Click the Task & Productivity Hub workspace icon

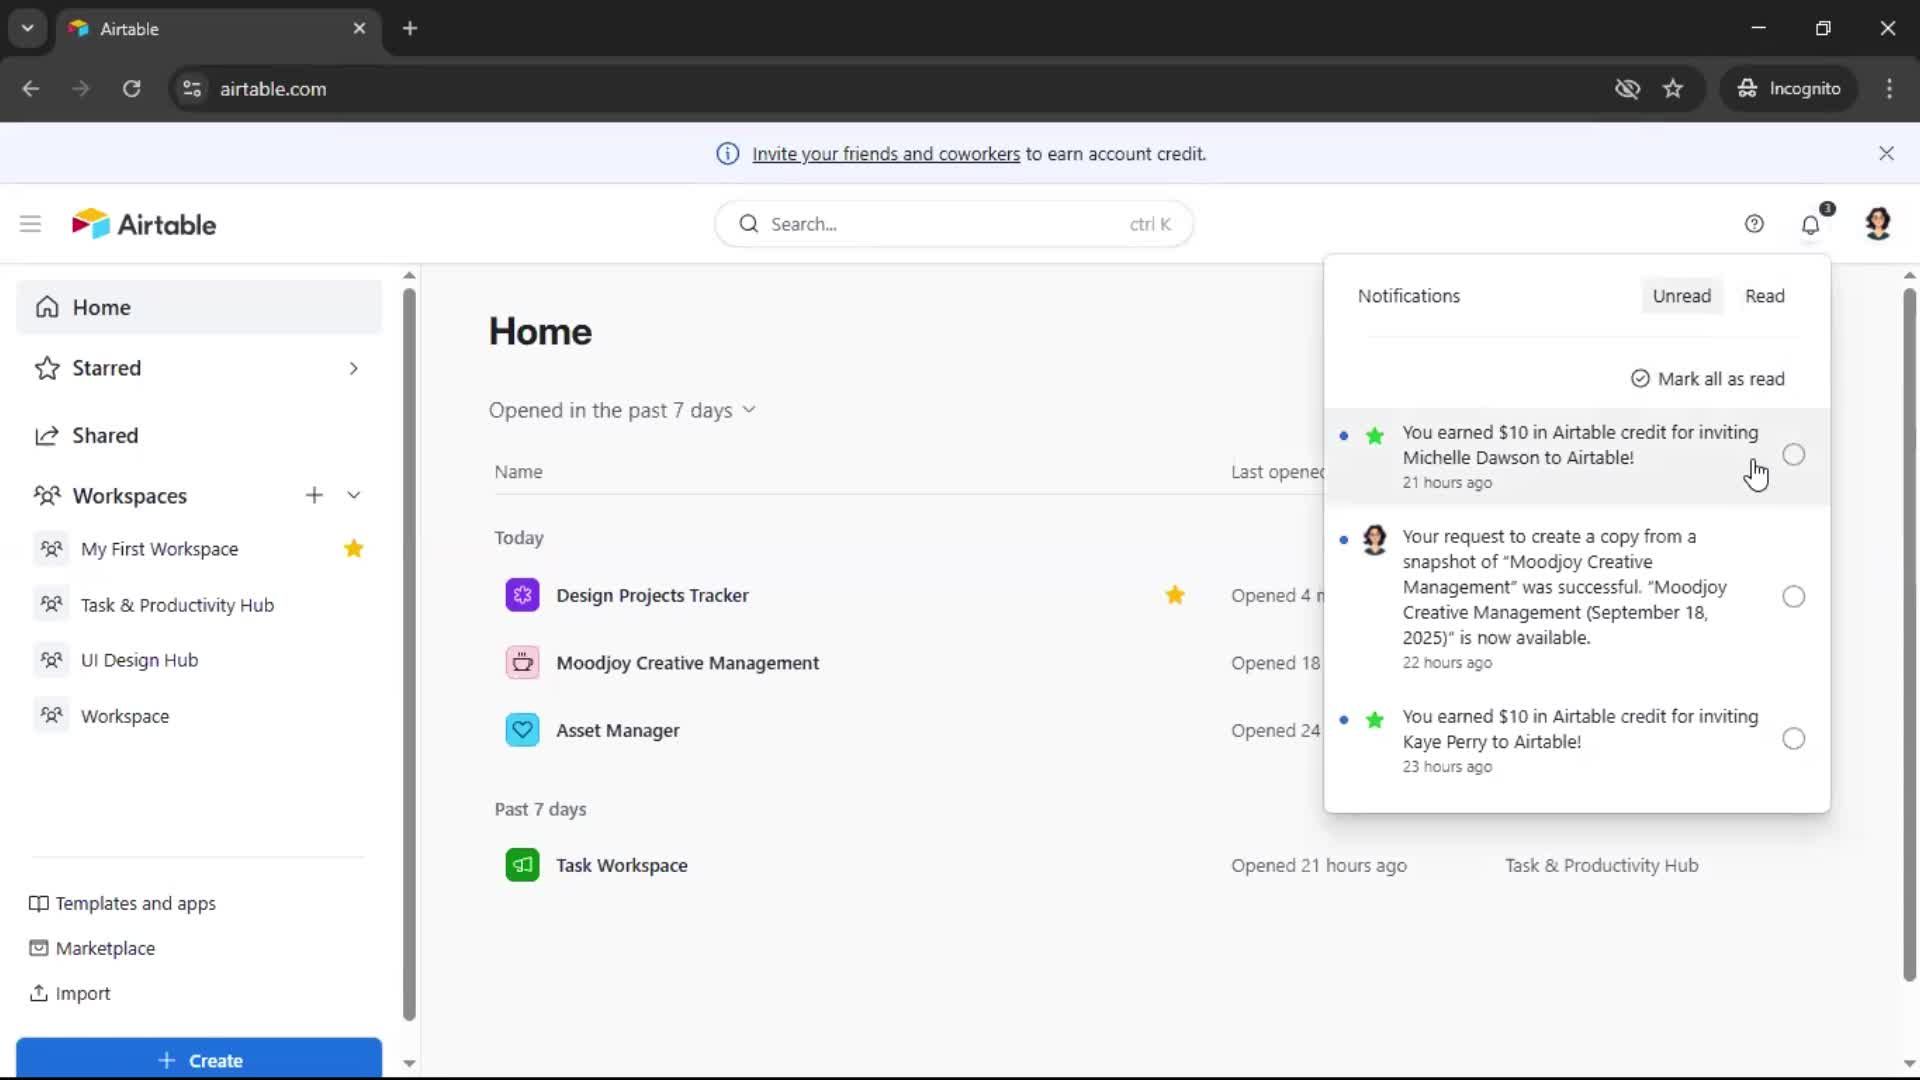[x=51, y=604]
